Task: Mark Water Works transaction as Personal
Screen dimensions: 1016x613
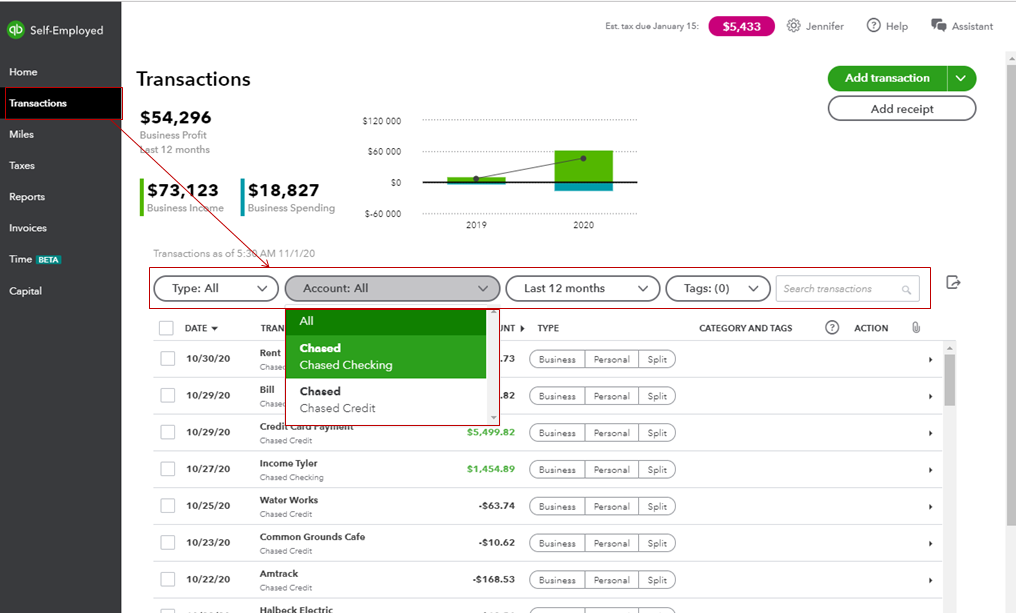Action: (x=612, y=507)
